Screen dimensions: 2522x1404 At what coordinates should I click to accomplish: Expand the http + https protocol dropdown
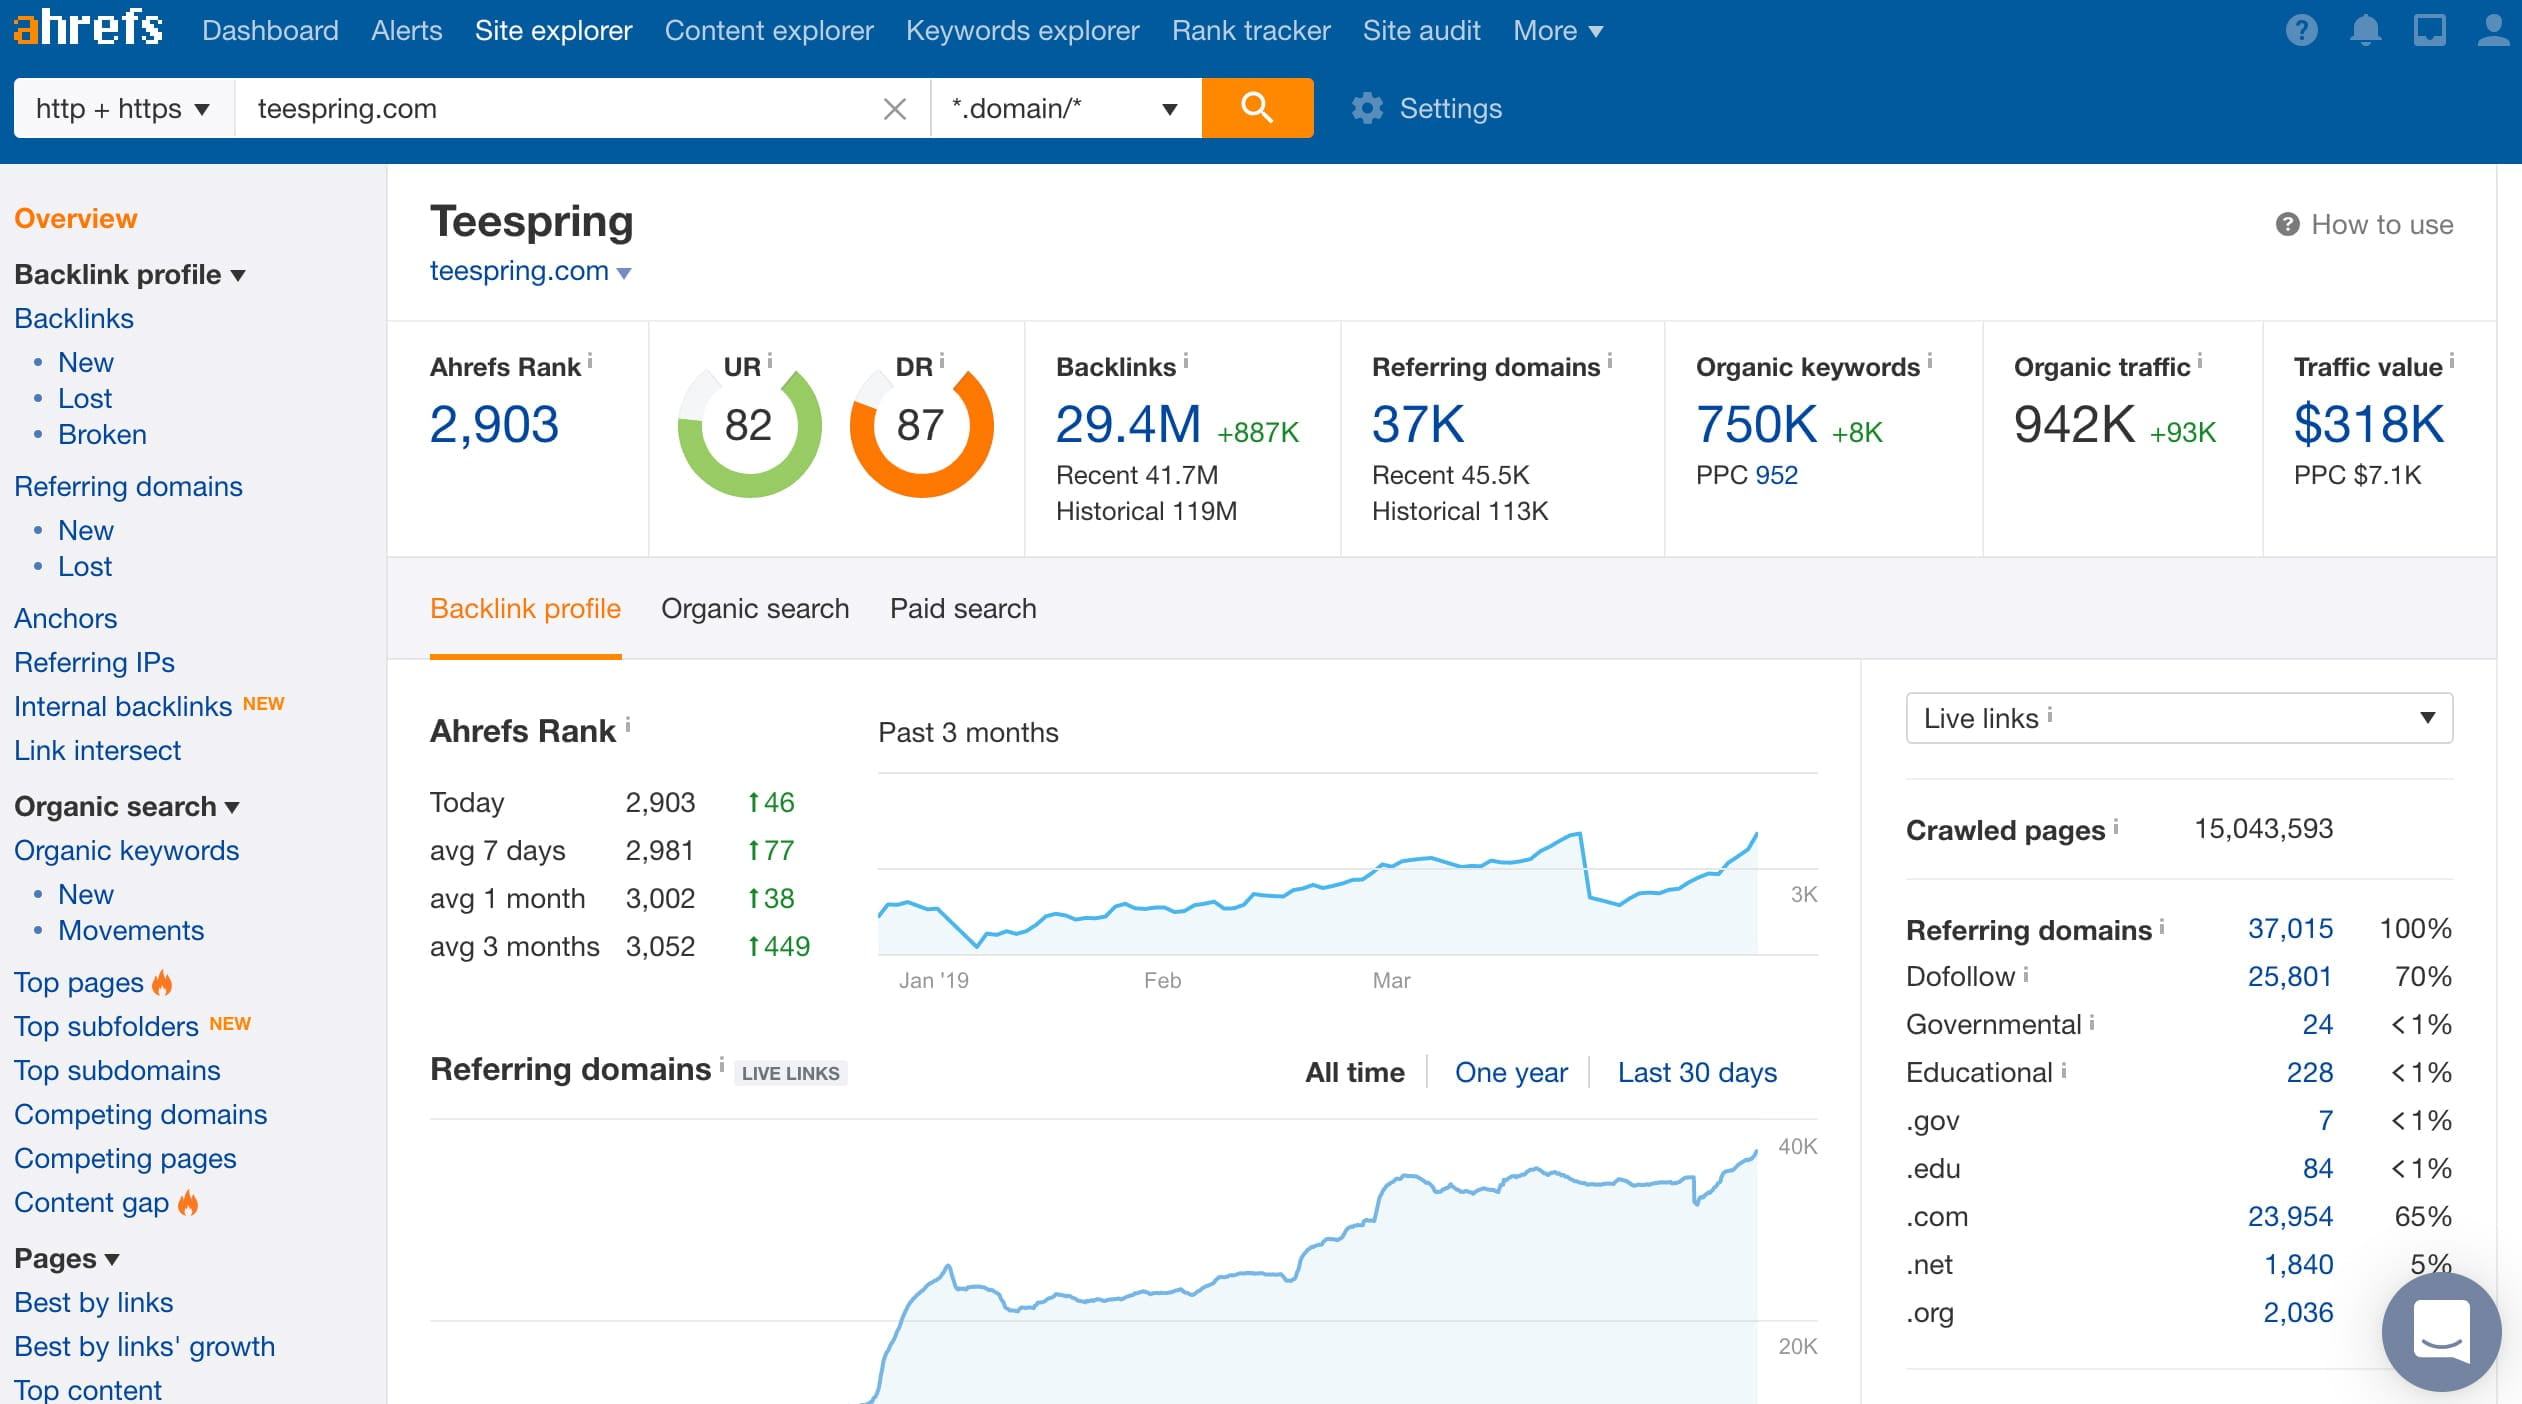coord(121,107)
